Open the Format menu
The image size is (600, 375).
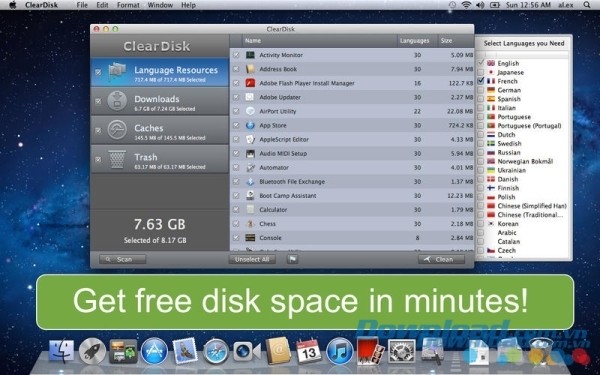128,5
